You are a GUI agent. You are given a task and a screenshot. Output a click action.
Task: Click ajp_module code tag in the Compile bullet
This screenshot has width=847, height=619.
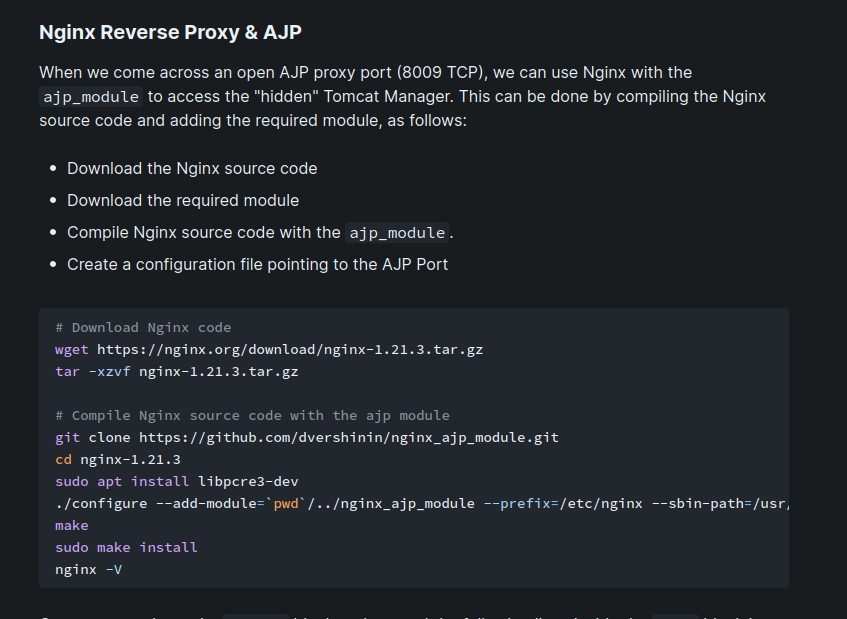pos(397,233)
